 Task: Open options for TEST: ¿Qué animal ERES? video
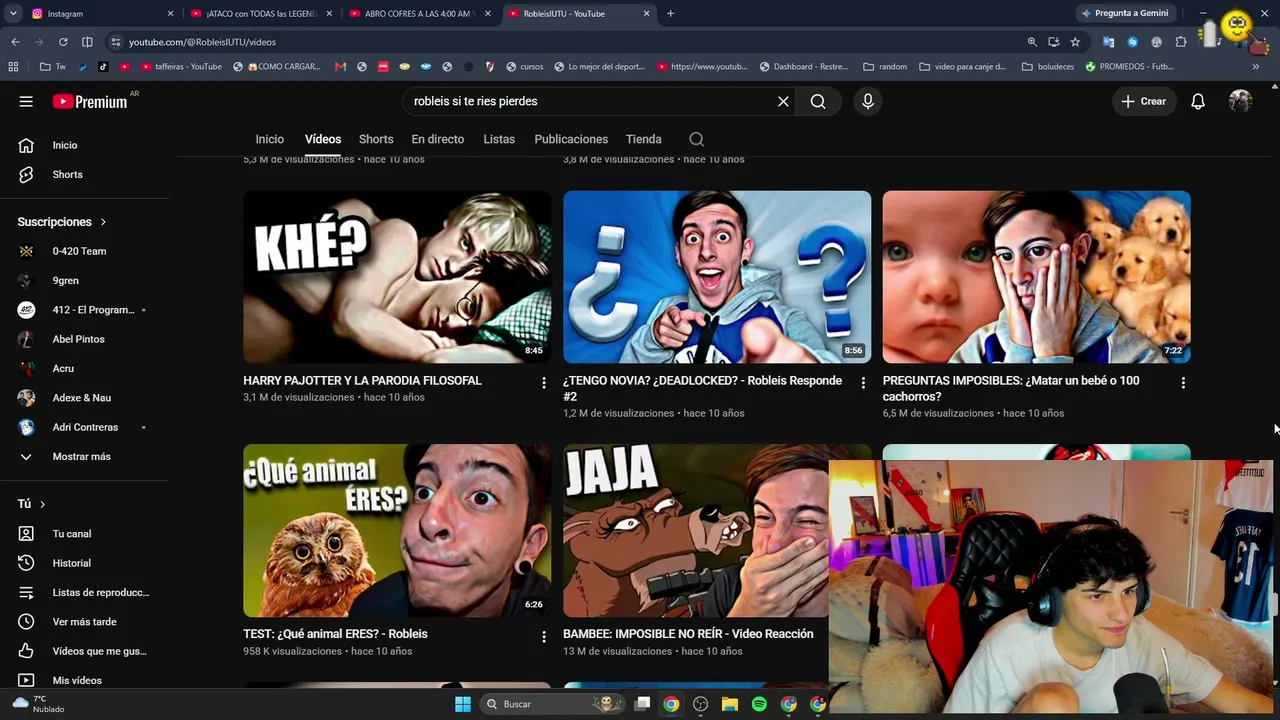click(544, 637)
